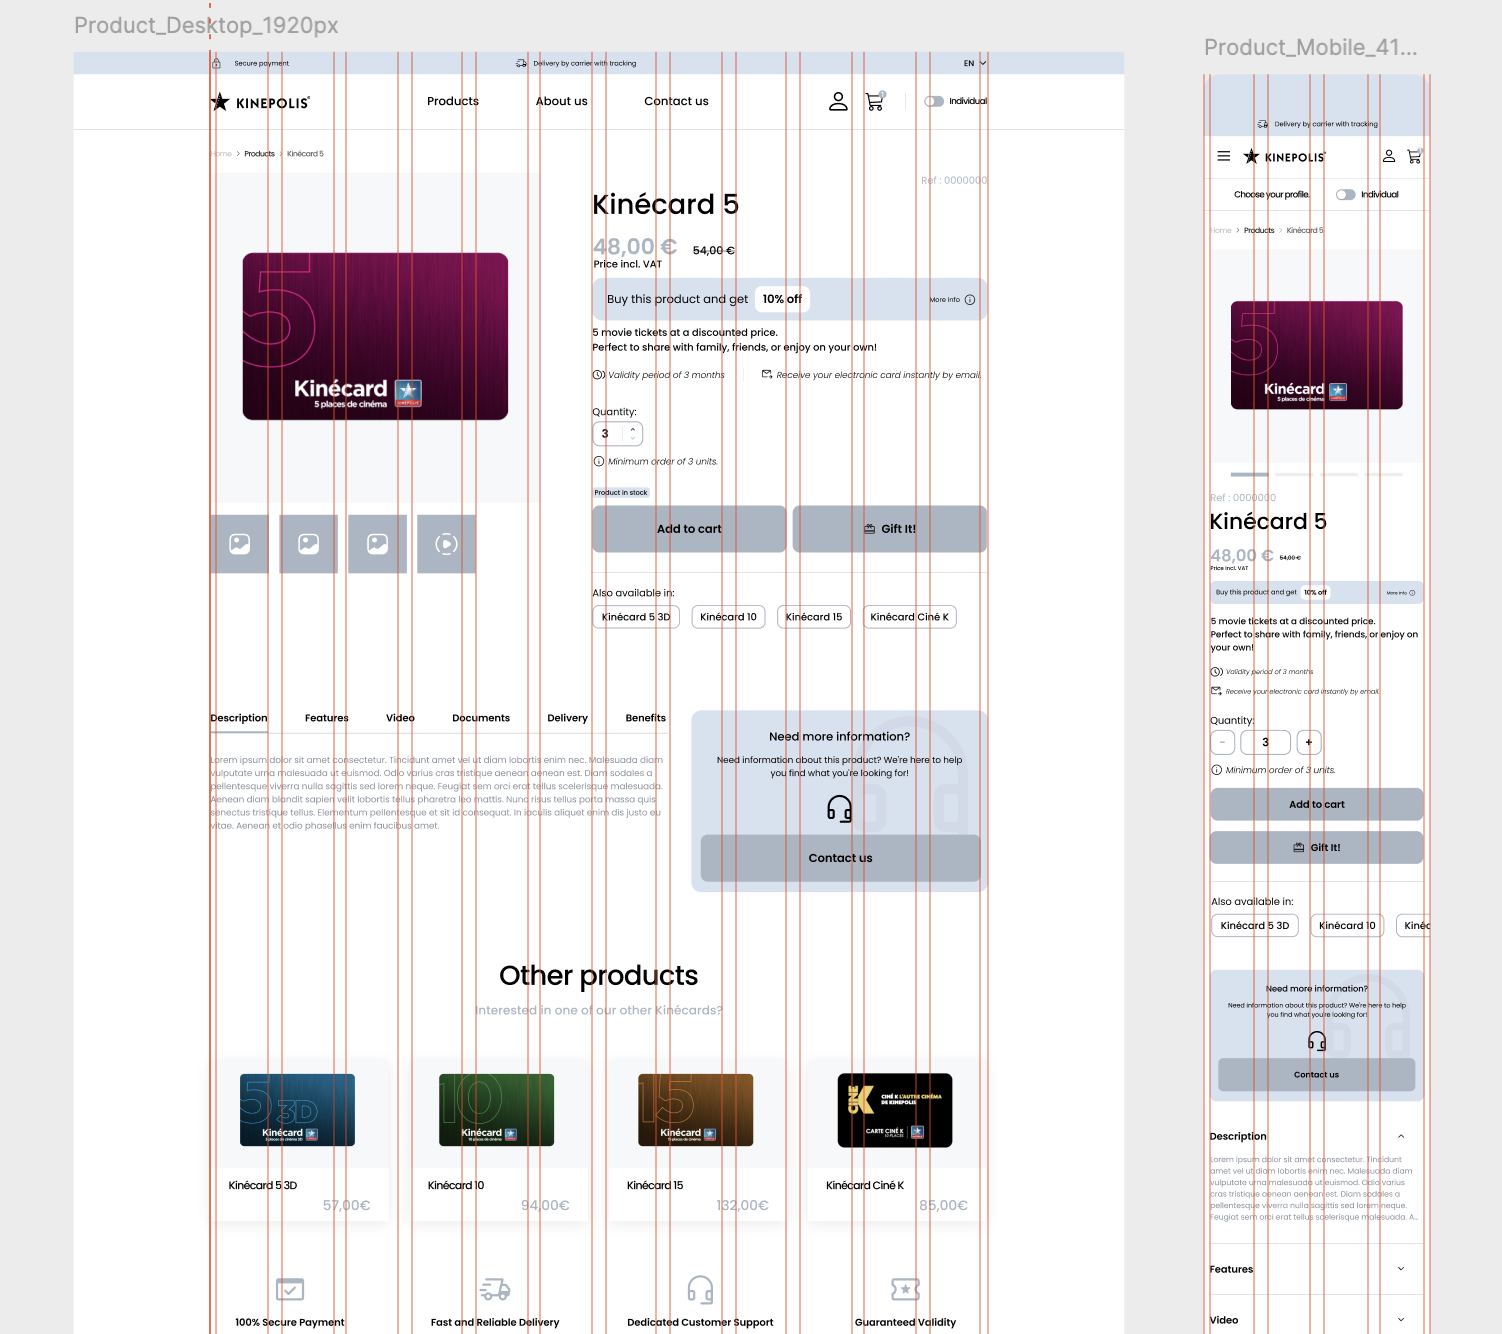Click the desktop quantity input showing 3
Viewport: 1502px width, 1334px height.
click(618, 434)
